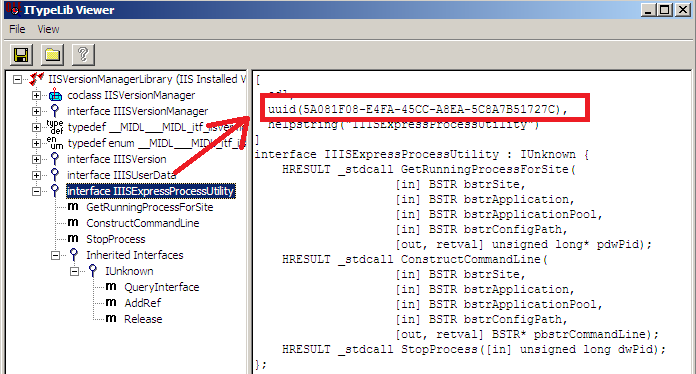Select the Release method
Screen dimensions: 696x374
coord(143,319)
